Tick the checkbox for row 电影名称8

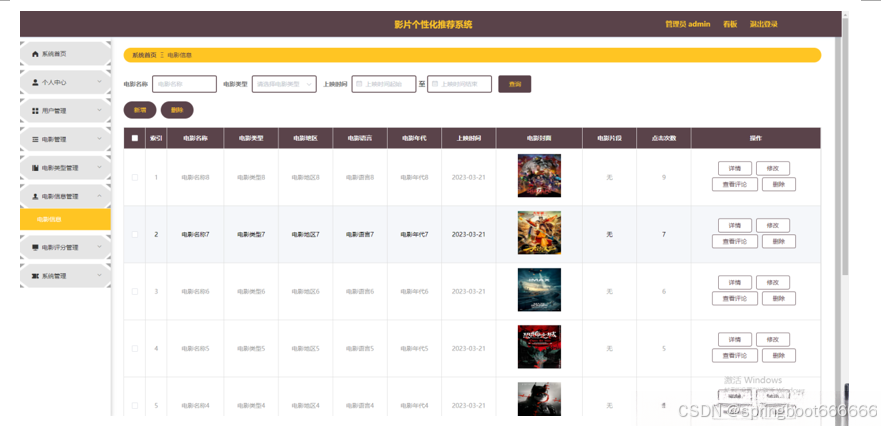[134, 177]
